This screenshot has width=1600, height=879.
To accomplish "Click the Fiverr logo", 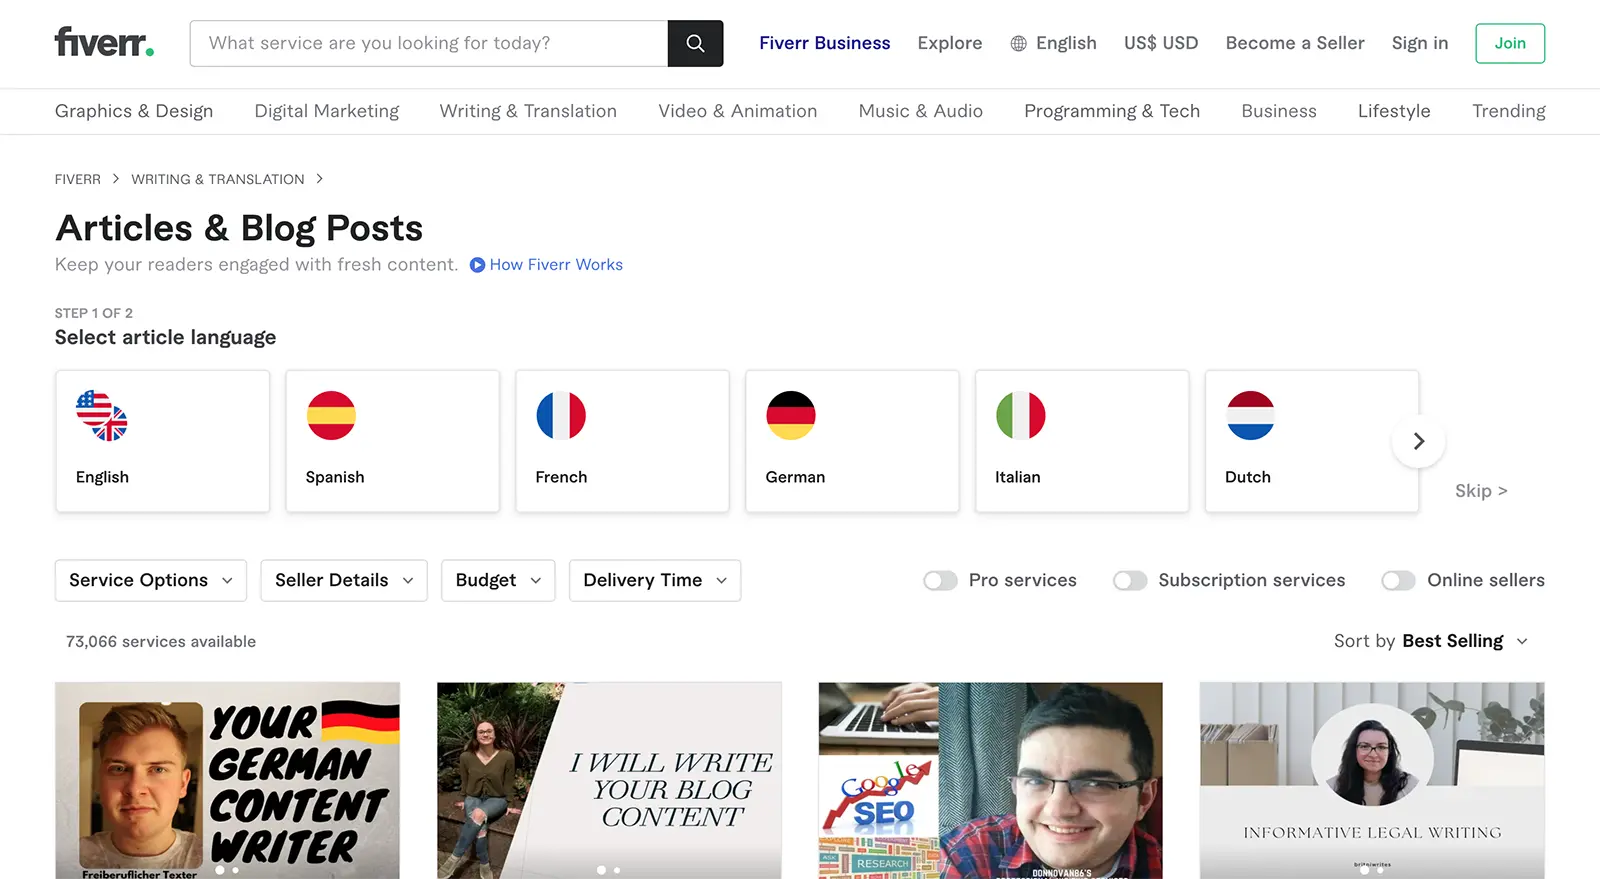I will [x=104, y=43].
